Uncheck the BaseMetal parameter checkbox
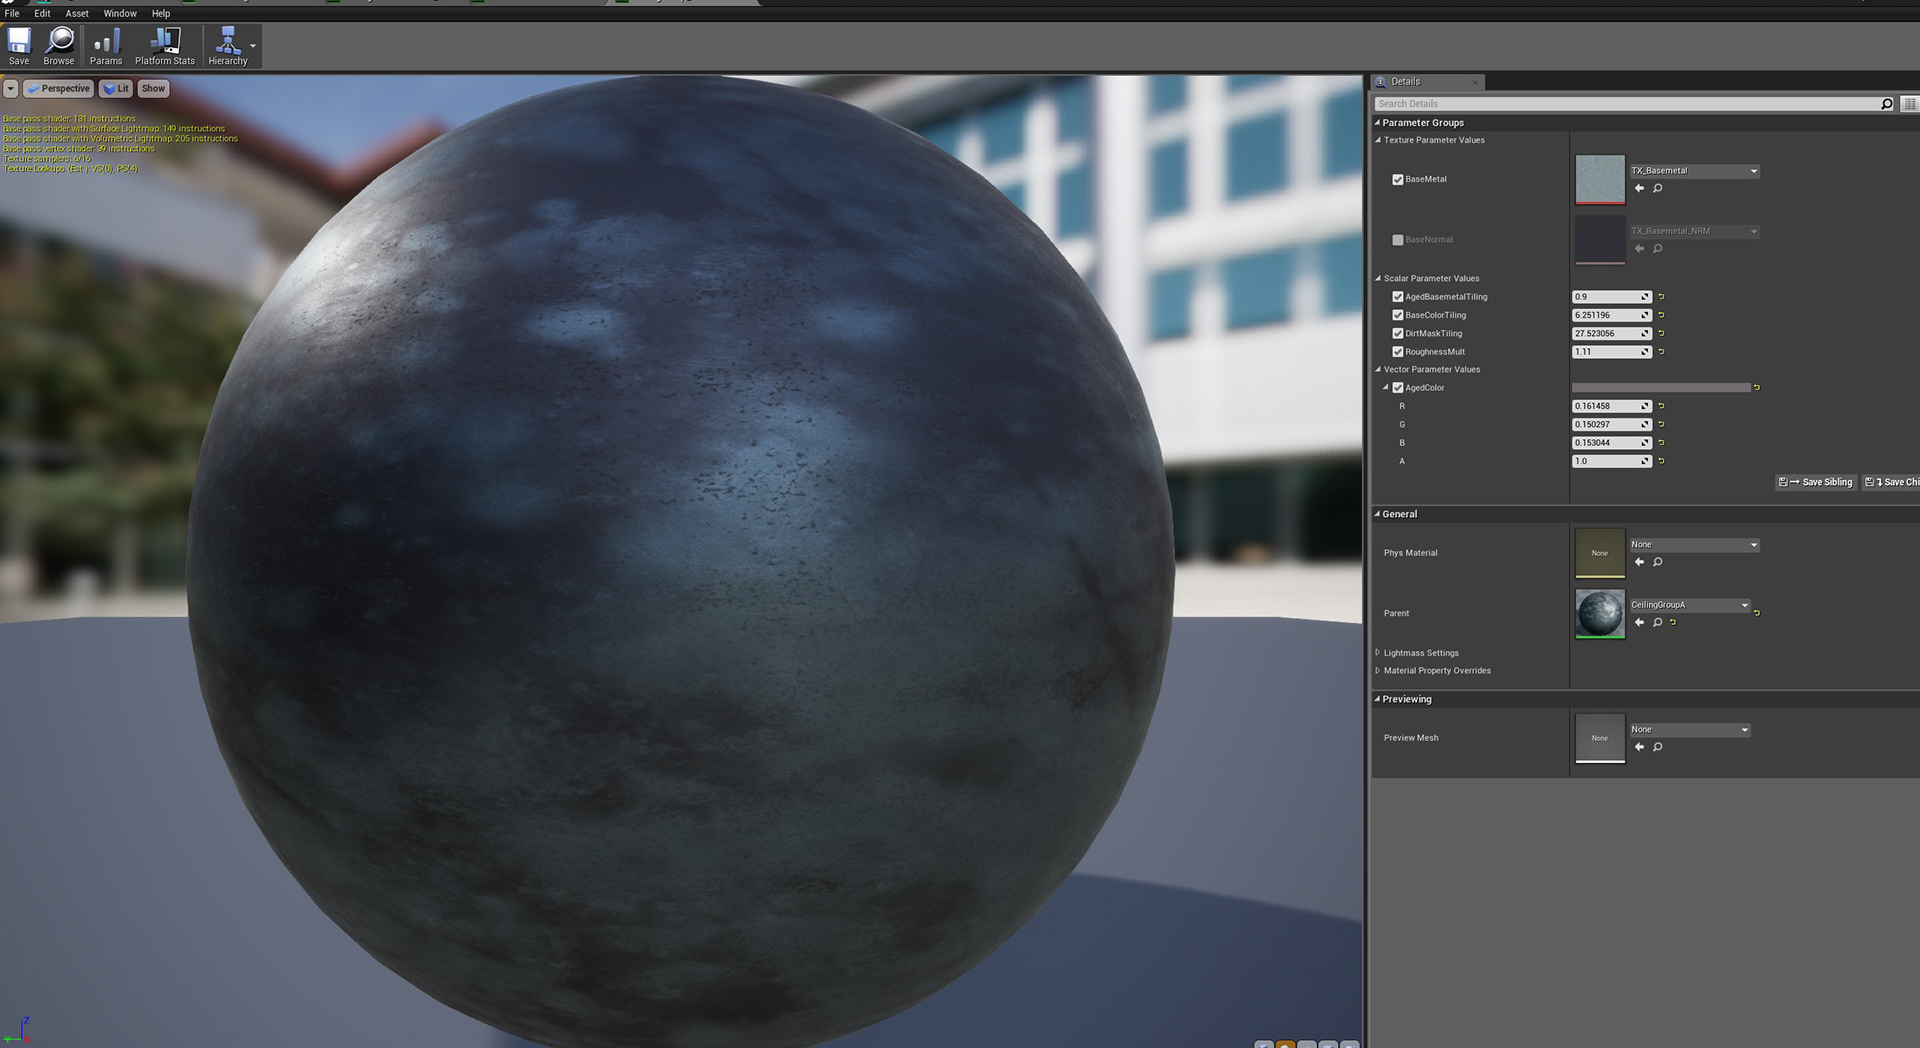The image size is (1920, 1048). [1398, 180]
